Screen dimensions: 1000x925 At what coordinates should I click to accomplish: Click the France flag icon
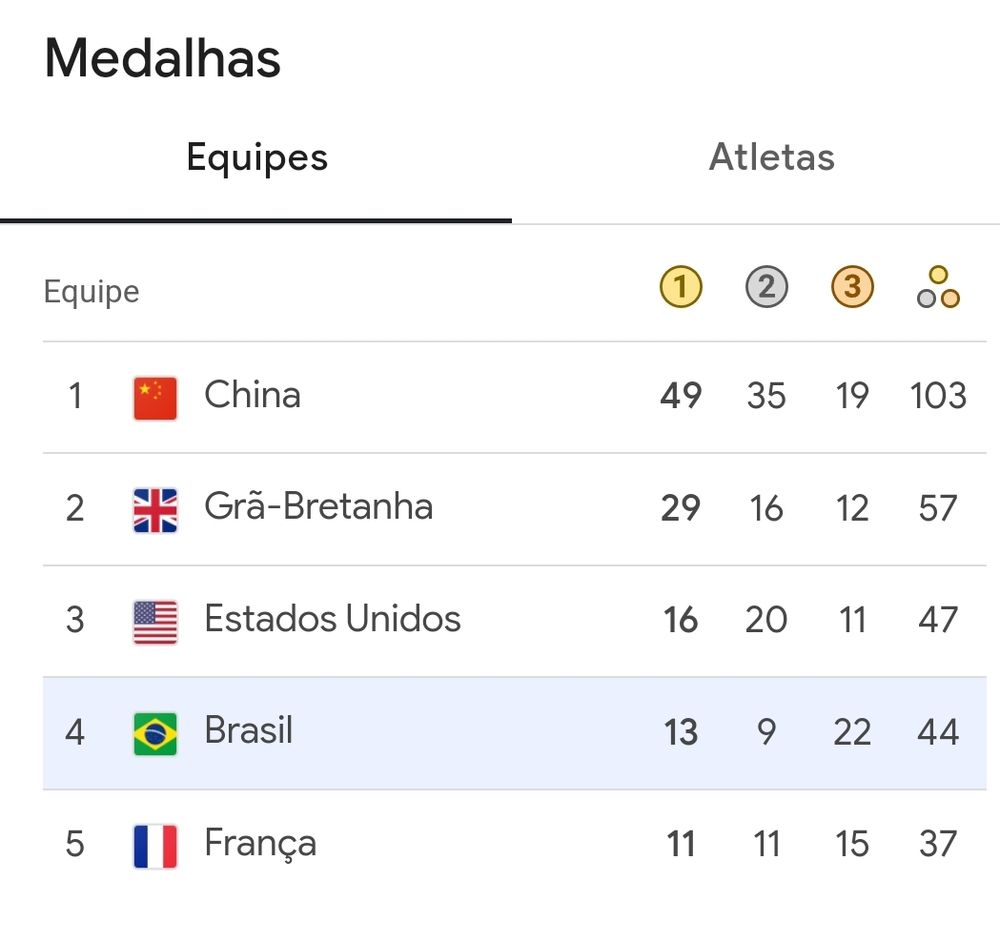155,845
